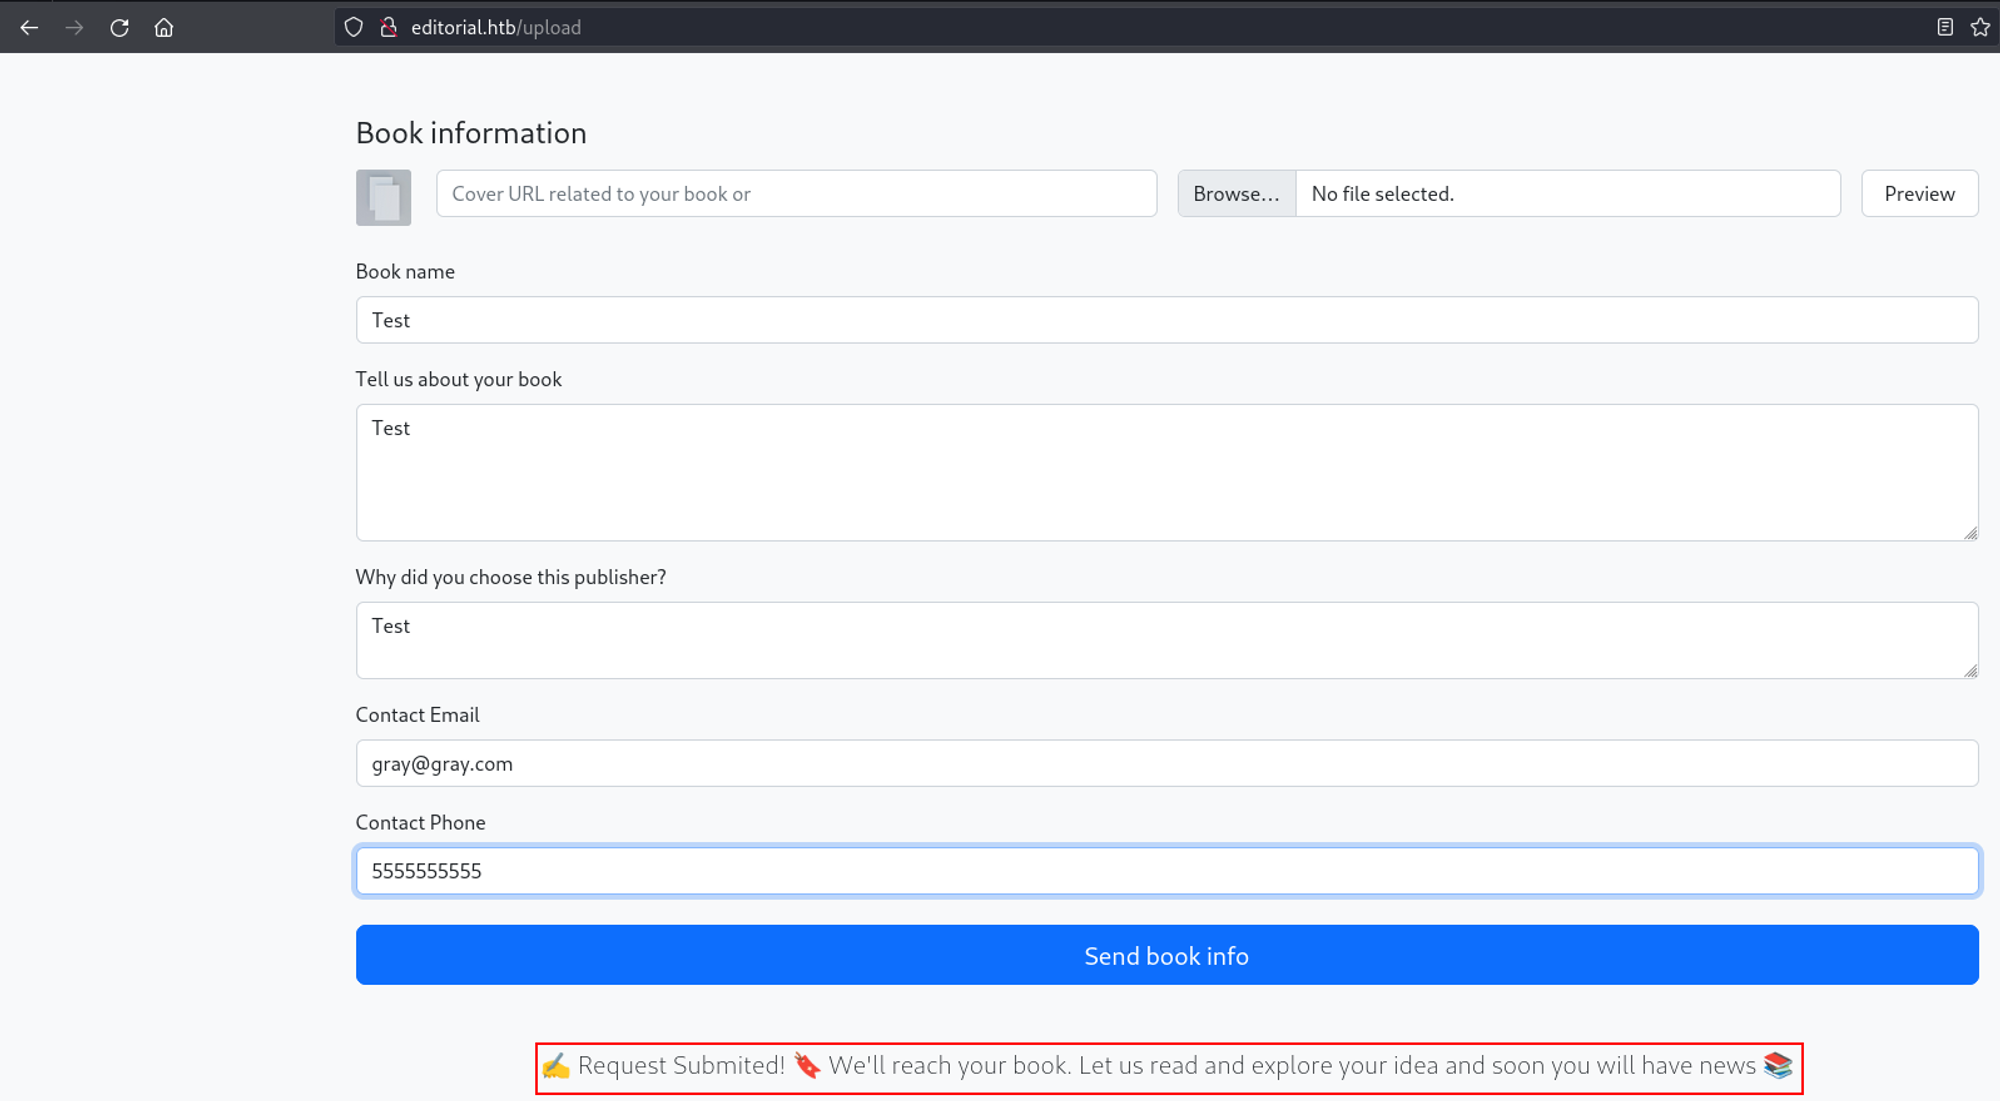
Task: Select the Contact Email field
Action: pos(1166,763)
